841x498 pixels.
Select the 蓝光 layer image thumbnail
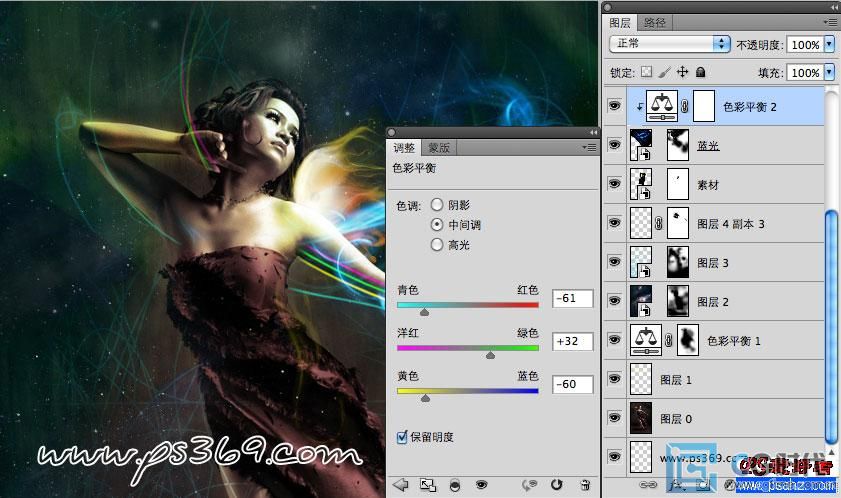pyautogui.click(x=641, y=145)
